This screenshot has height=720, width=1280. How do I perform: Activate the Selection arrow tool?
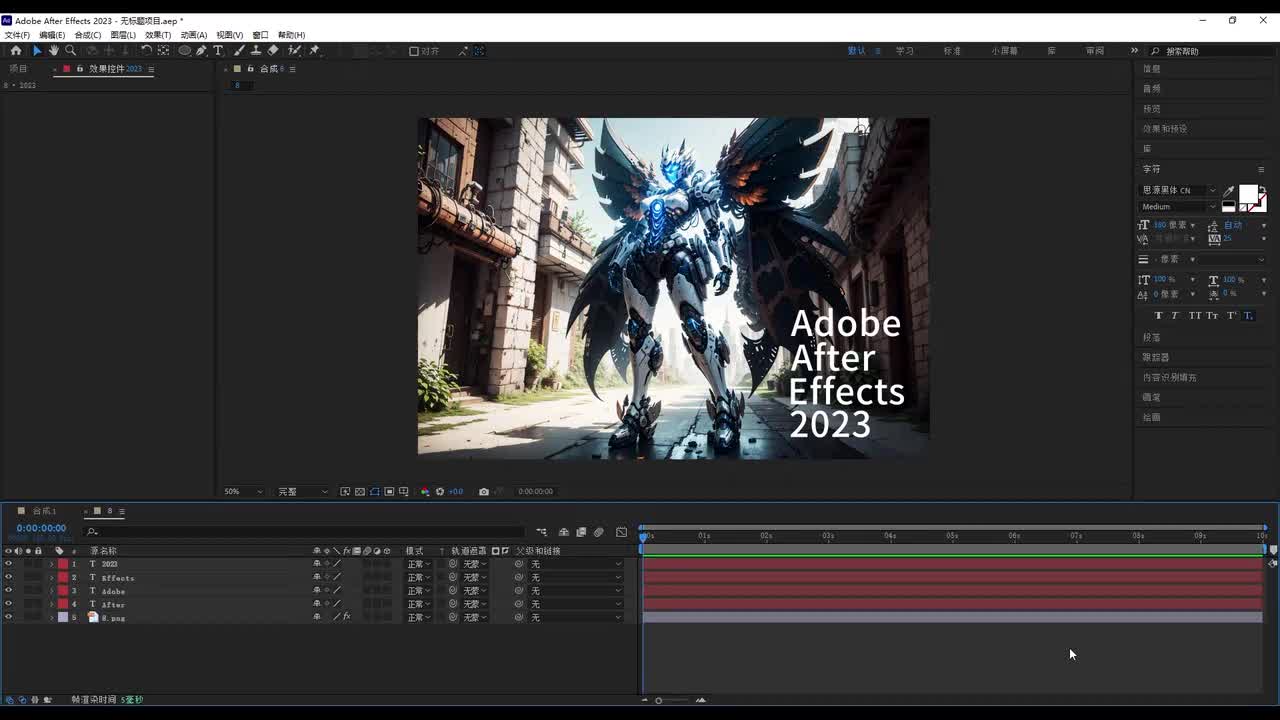click(37, 50)
